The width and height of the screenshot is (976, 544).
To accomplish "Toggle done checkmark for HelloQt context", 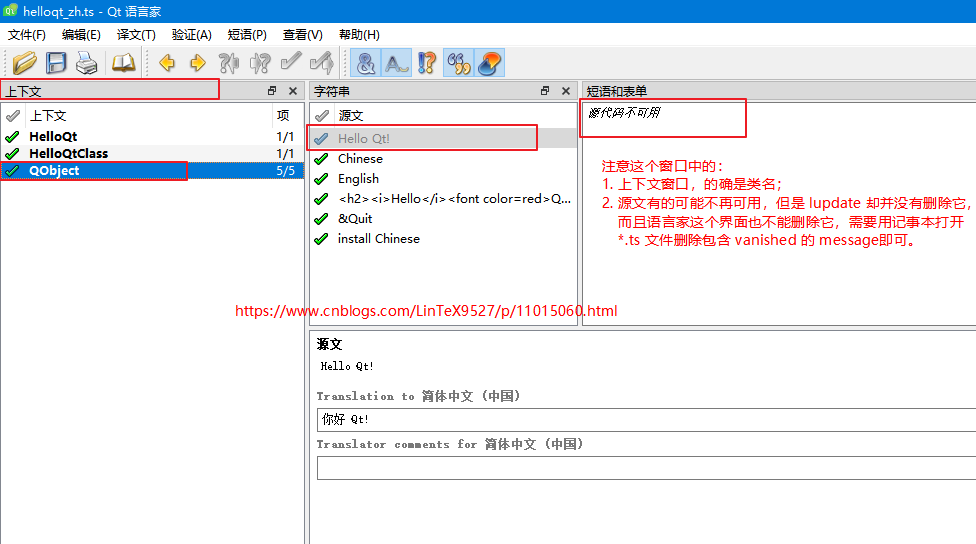I will [12, 136].
